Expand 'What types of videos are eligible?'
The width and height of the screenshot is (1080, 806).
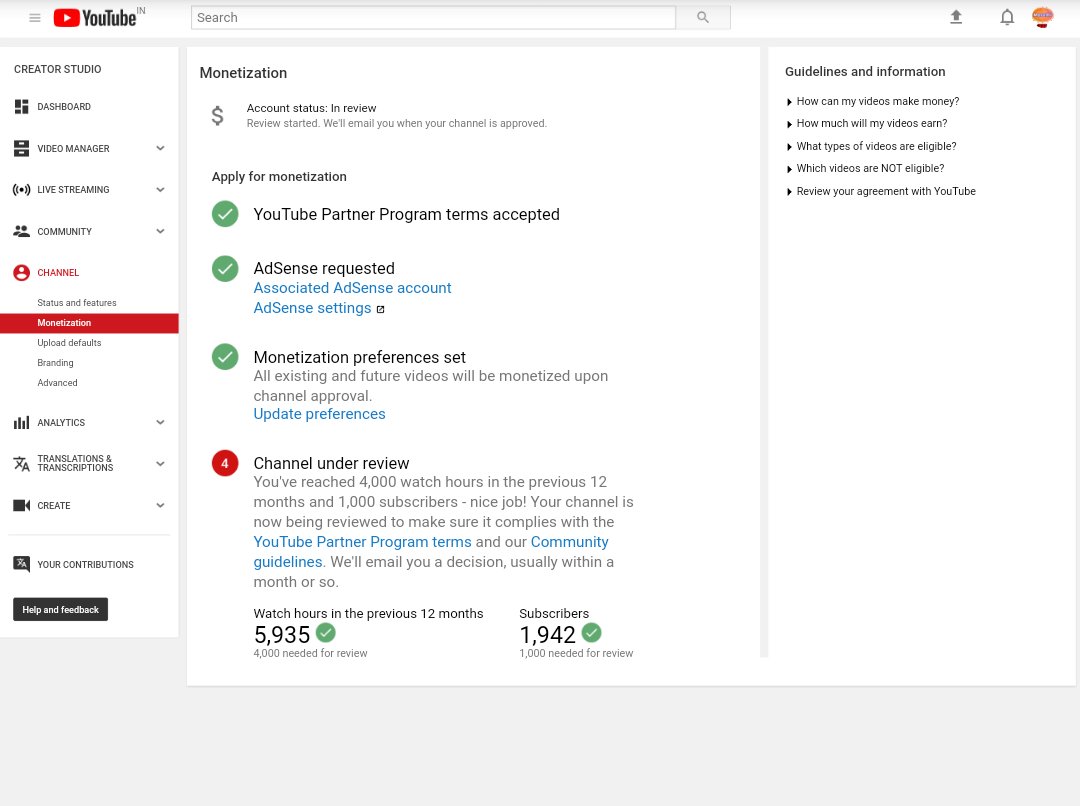click(871, 146)
